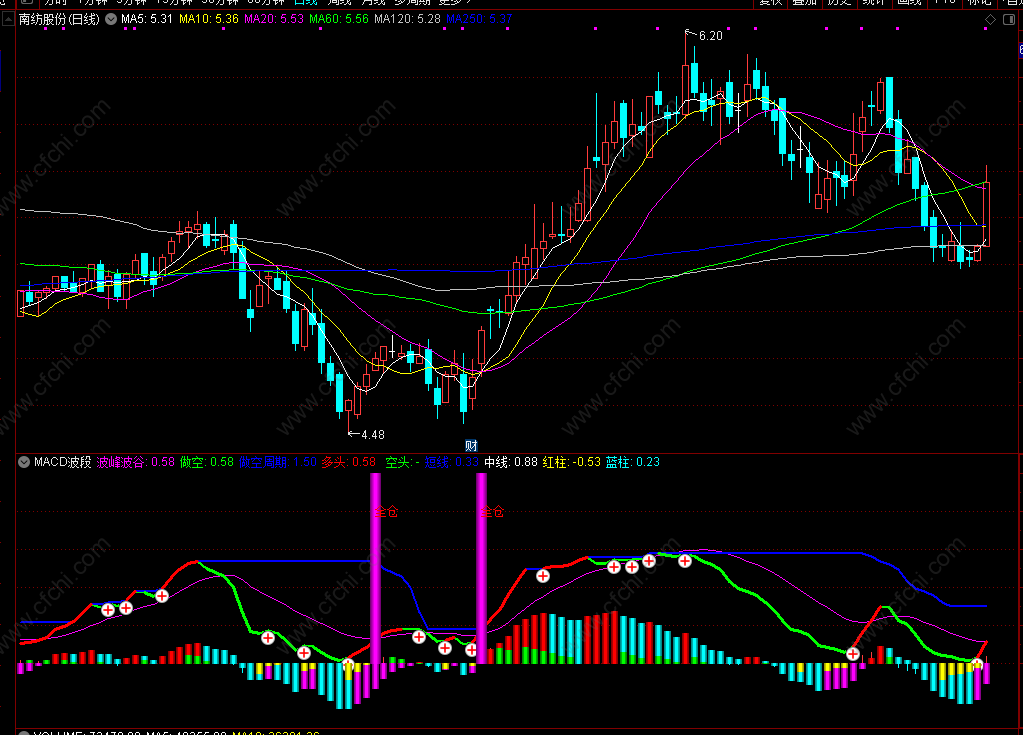The width and height of the screenshot is (1023, 735).
Task: Click the magenta MA20: 5.53 label
Action: [x=274, y=19]
